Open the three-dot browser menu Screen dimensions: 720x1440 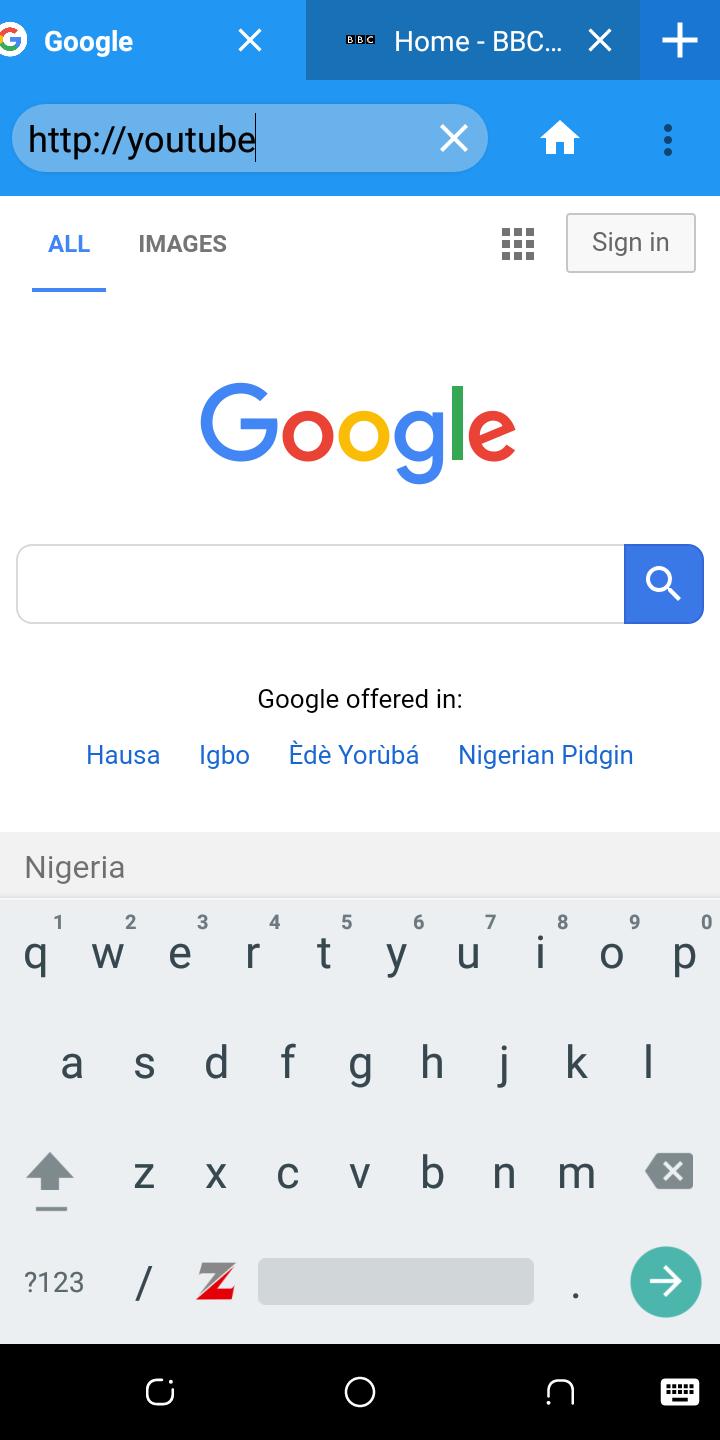click(668, 139)
